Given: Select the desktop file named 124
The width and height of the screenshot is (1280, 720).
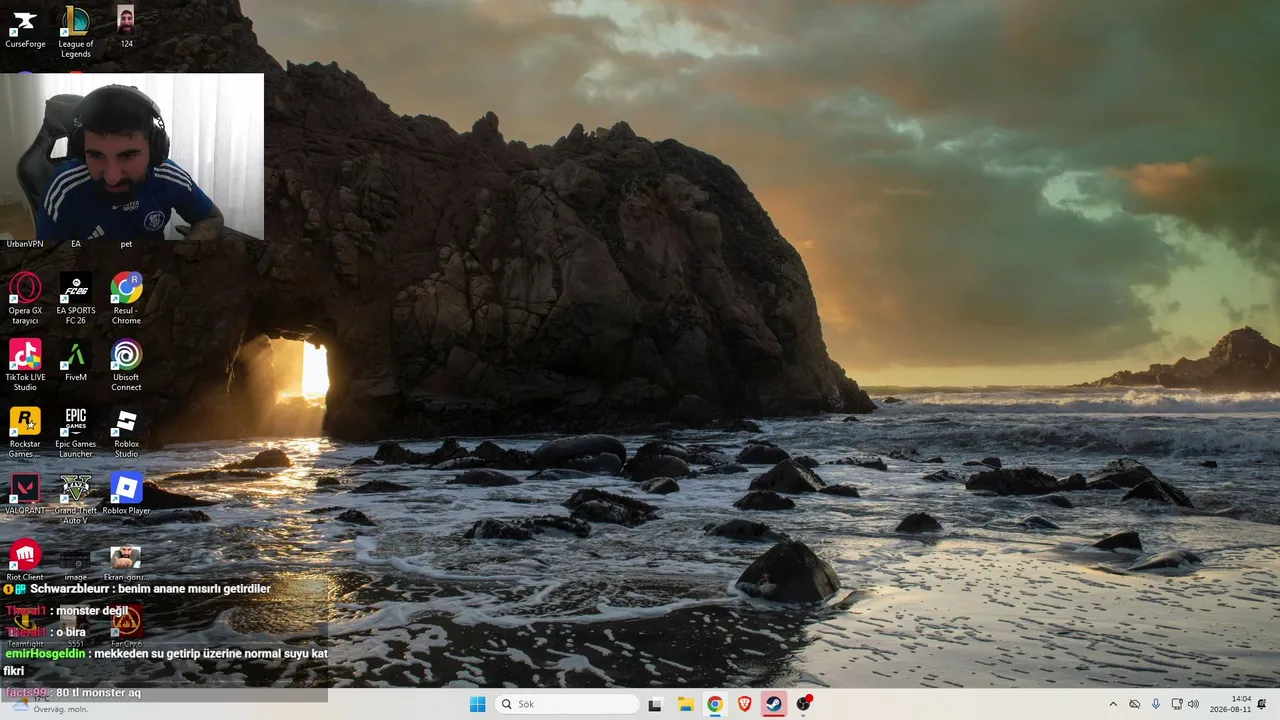Looking at the screenshot, I should [x=126, y=28].
